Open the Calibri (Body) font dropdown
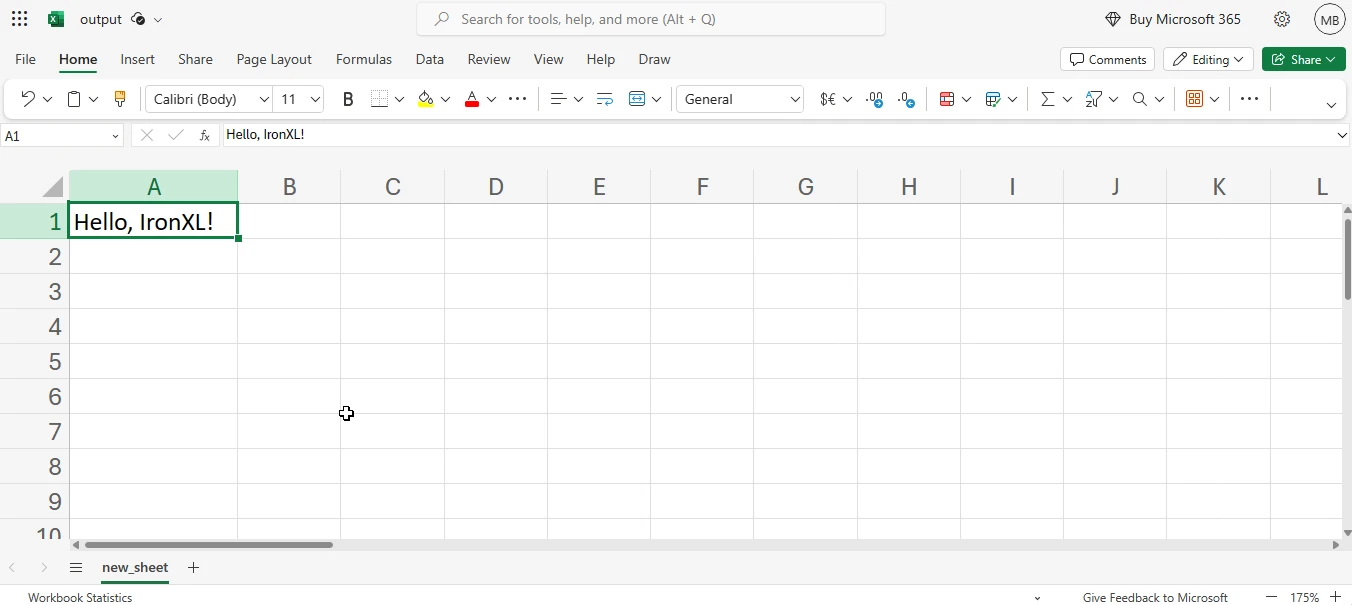The image size is (1352, 605). (x=210, y=99)
